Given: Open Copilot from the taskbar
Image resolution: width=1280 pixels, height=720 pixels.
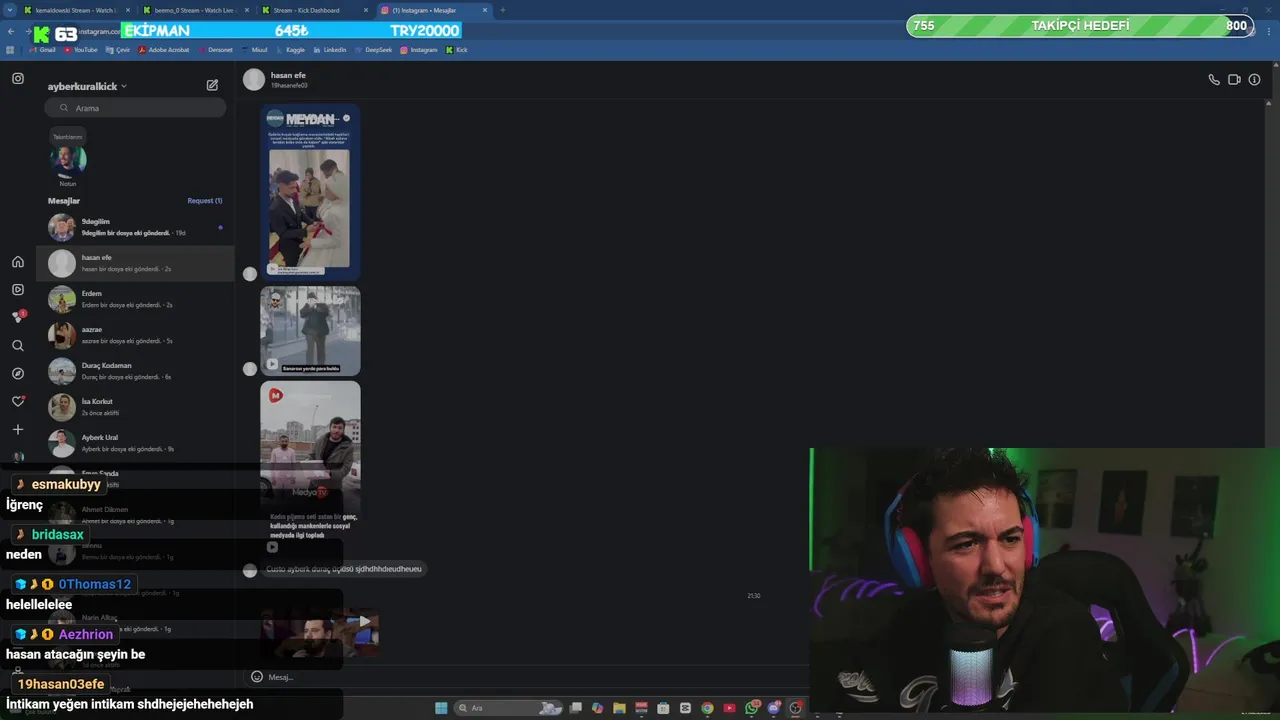Looking at the screenshot, I should [x=597, y=708].
